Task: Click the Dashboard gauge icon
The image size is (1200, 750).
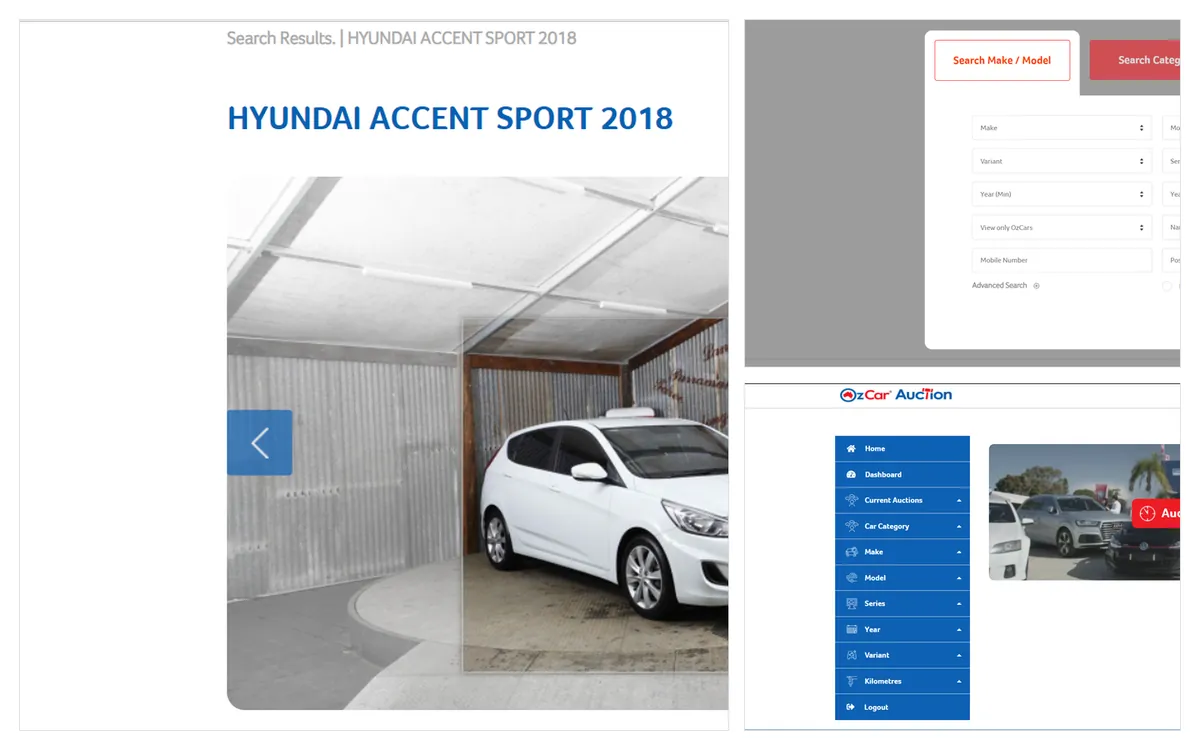Action: [851, 475]
